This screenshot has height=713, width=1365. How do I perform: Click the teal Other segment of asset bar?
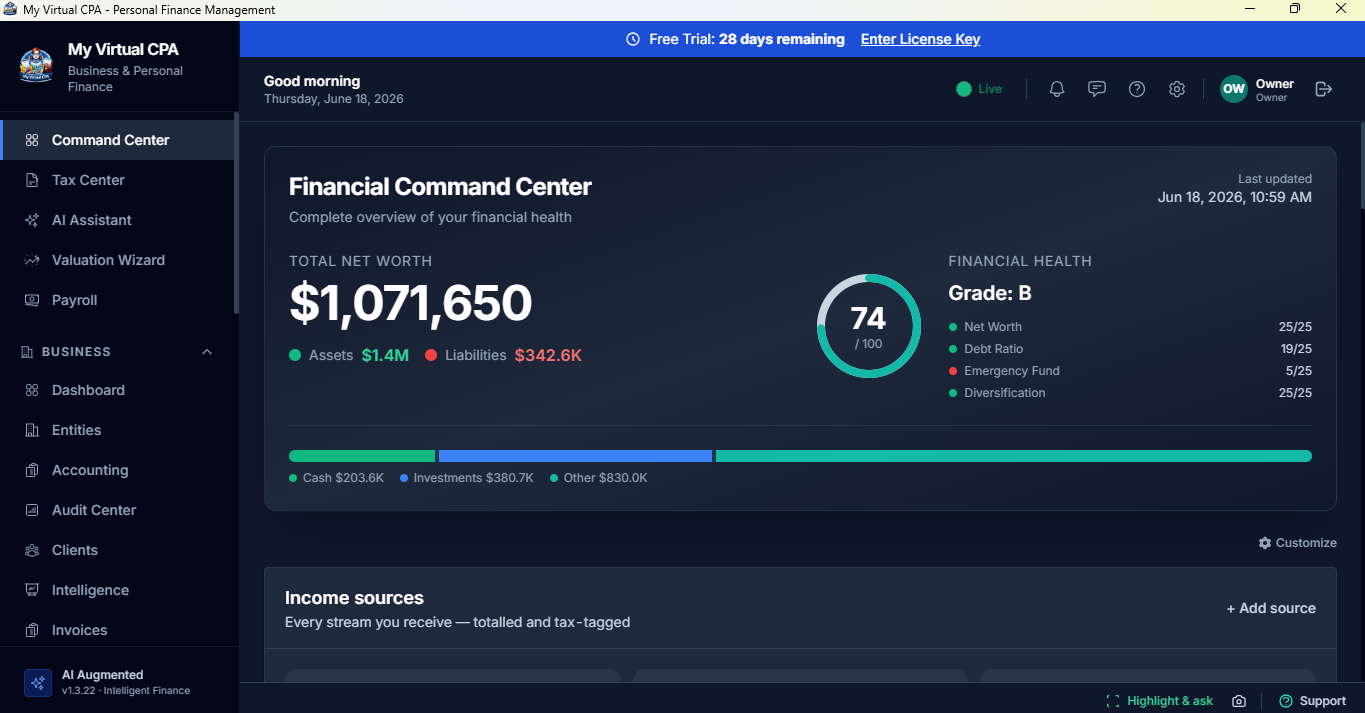click(x=1014, y=456)
